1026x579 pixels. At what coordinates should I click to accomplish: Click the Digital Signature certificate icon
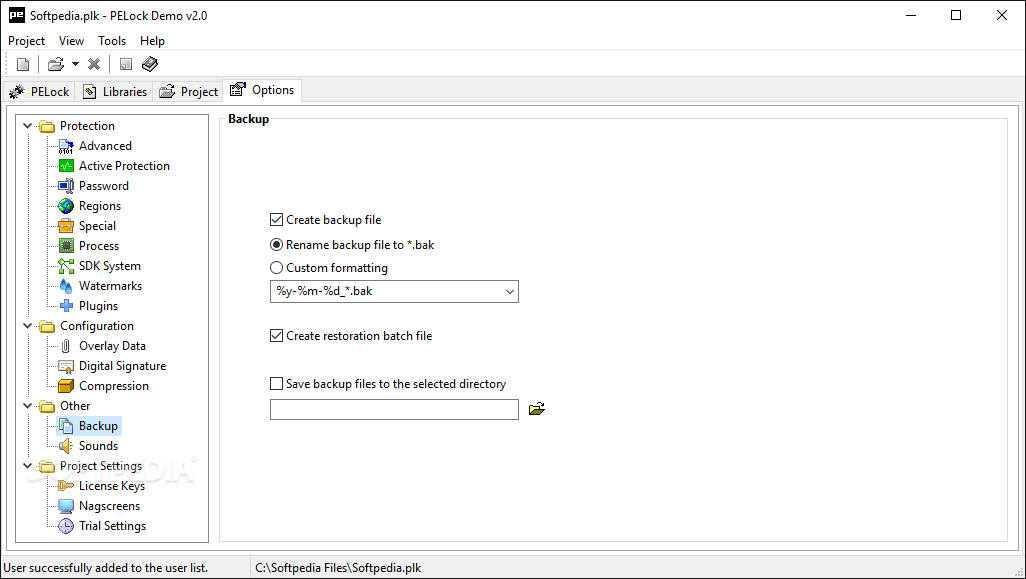[x=66, y=366]
